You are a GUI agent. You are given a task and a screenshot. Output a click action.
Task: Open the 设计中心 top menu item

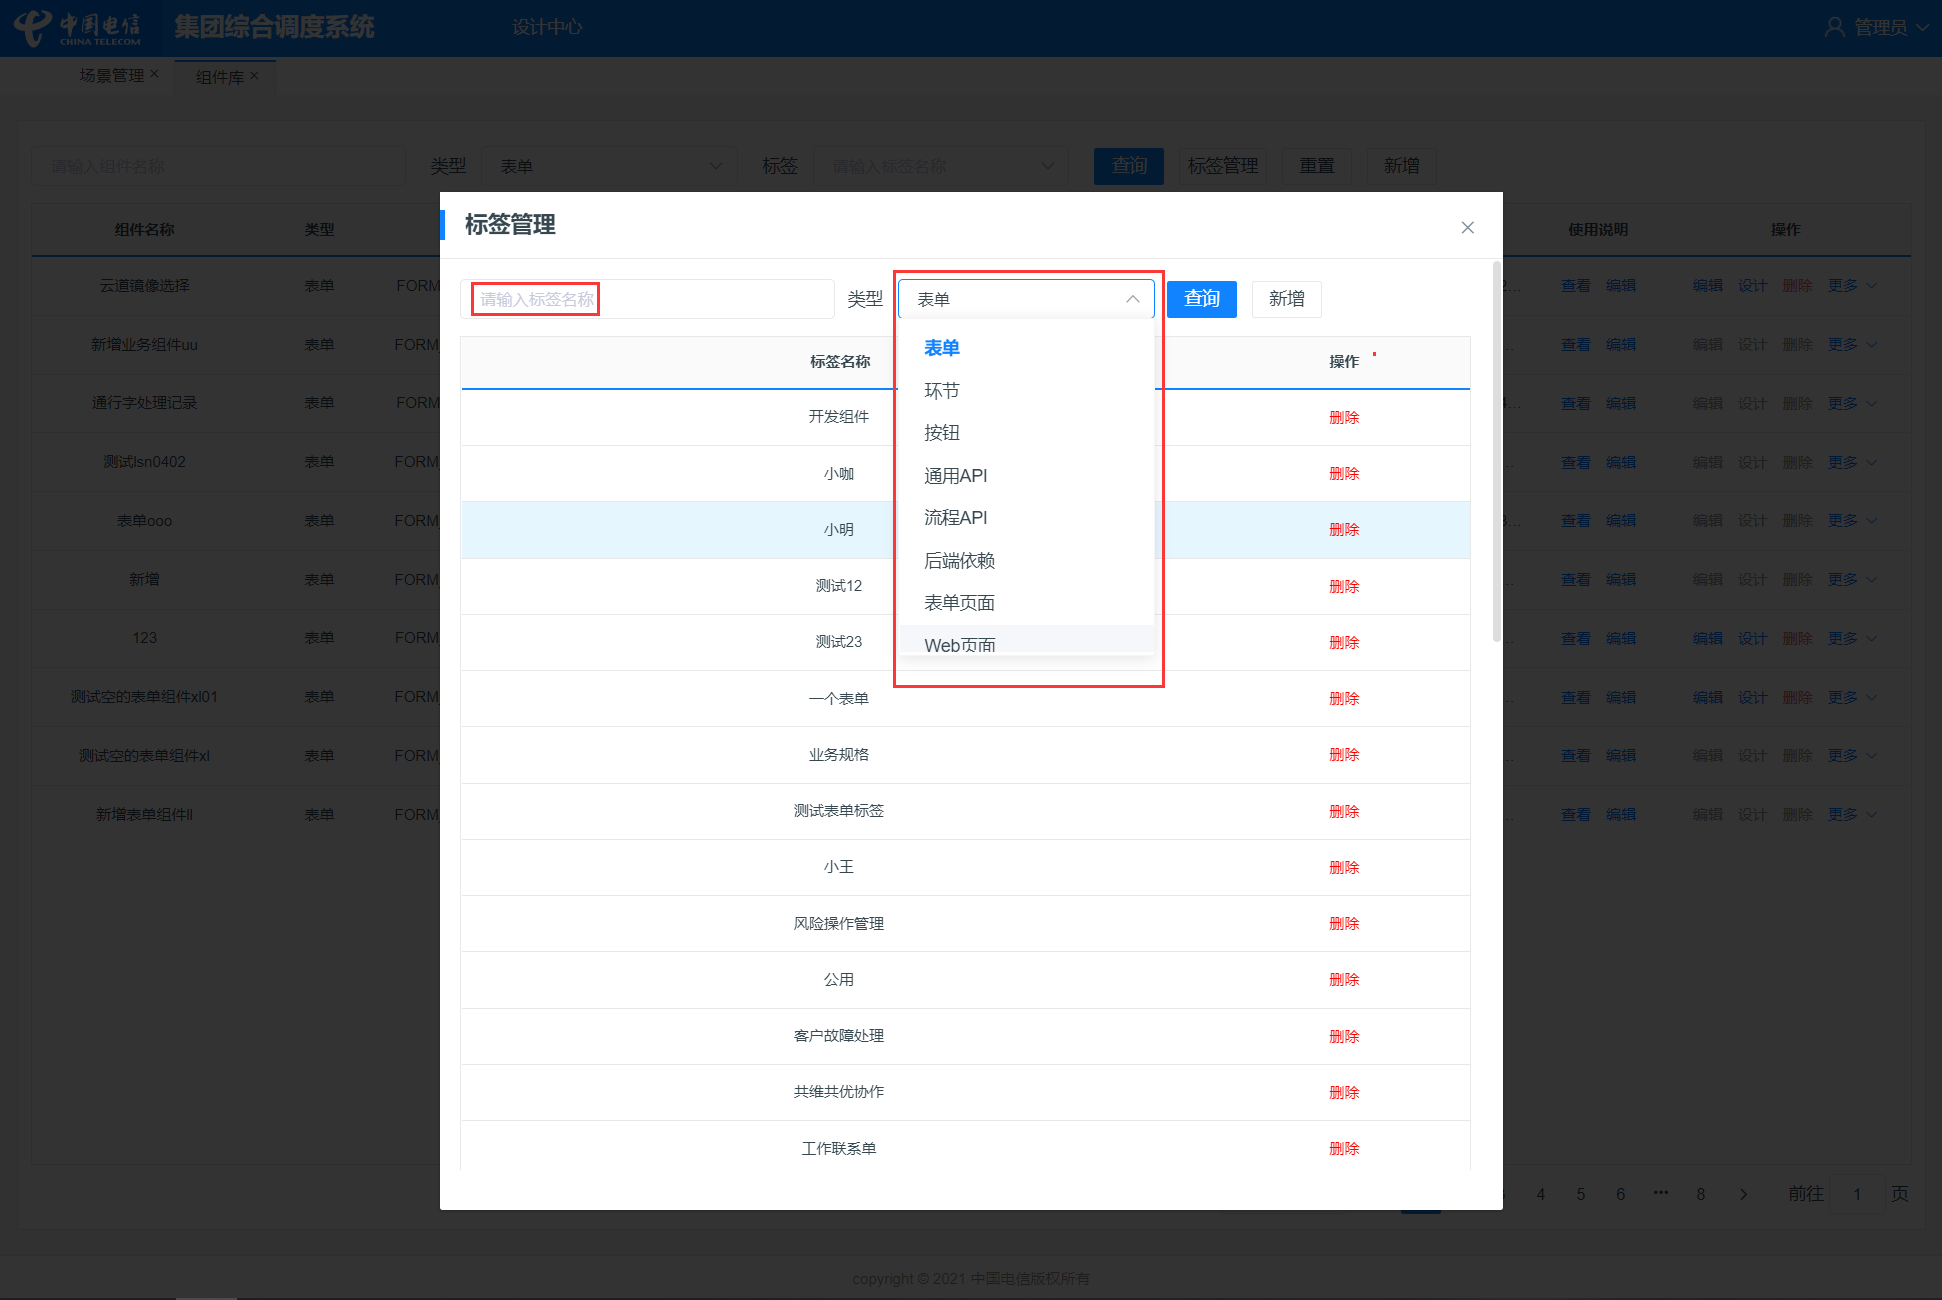coord(546,27)
